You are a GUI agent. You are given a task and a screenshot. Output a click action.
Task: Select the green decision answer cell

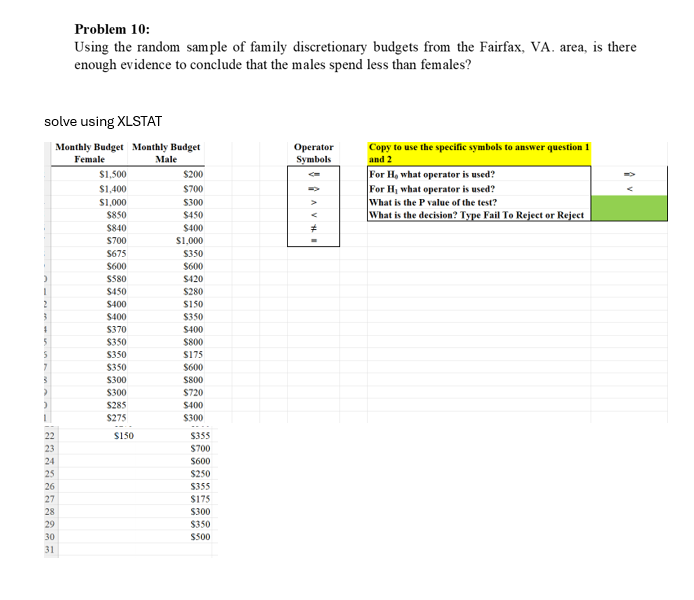click(x=629, y=215)
